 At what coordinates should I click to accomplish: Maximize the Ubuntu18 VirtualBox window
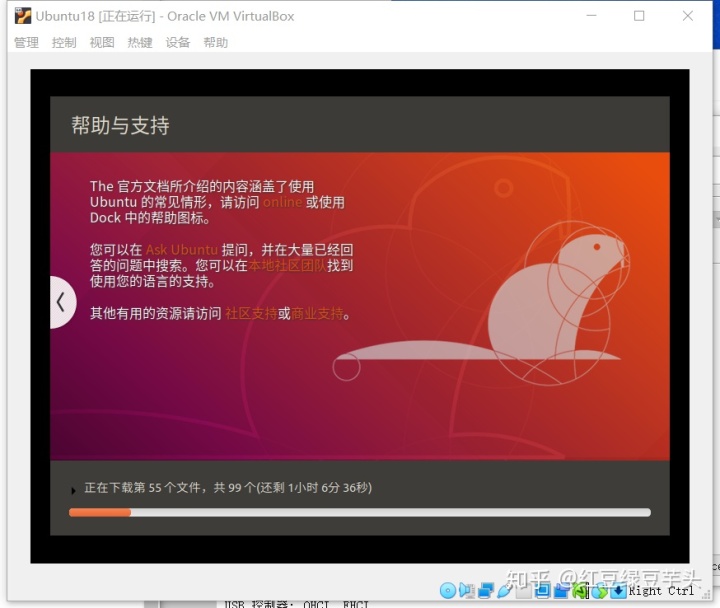pyautogui.click(x=639, y=16)
